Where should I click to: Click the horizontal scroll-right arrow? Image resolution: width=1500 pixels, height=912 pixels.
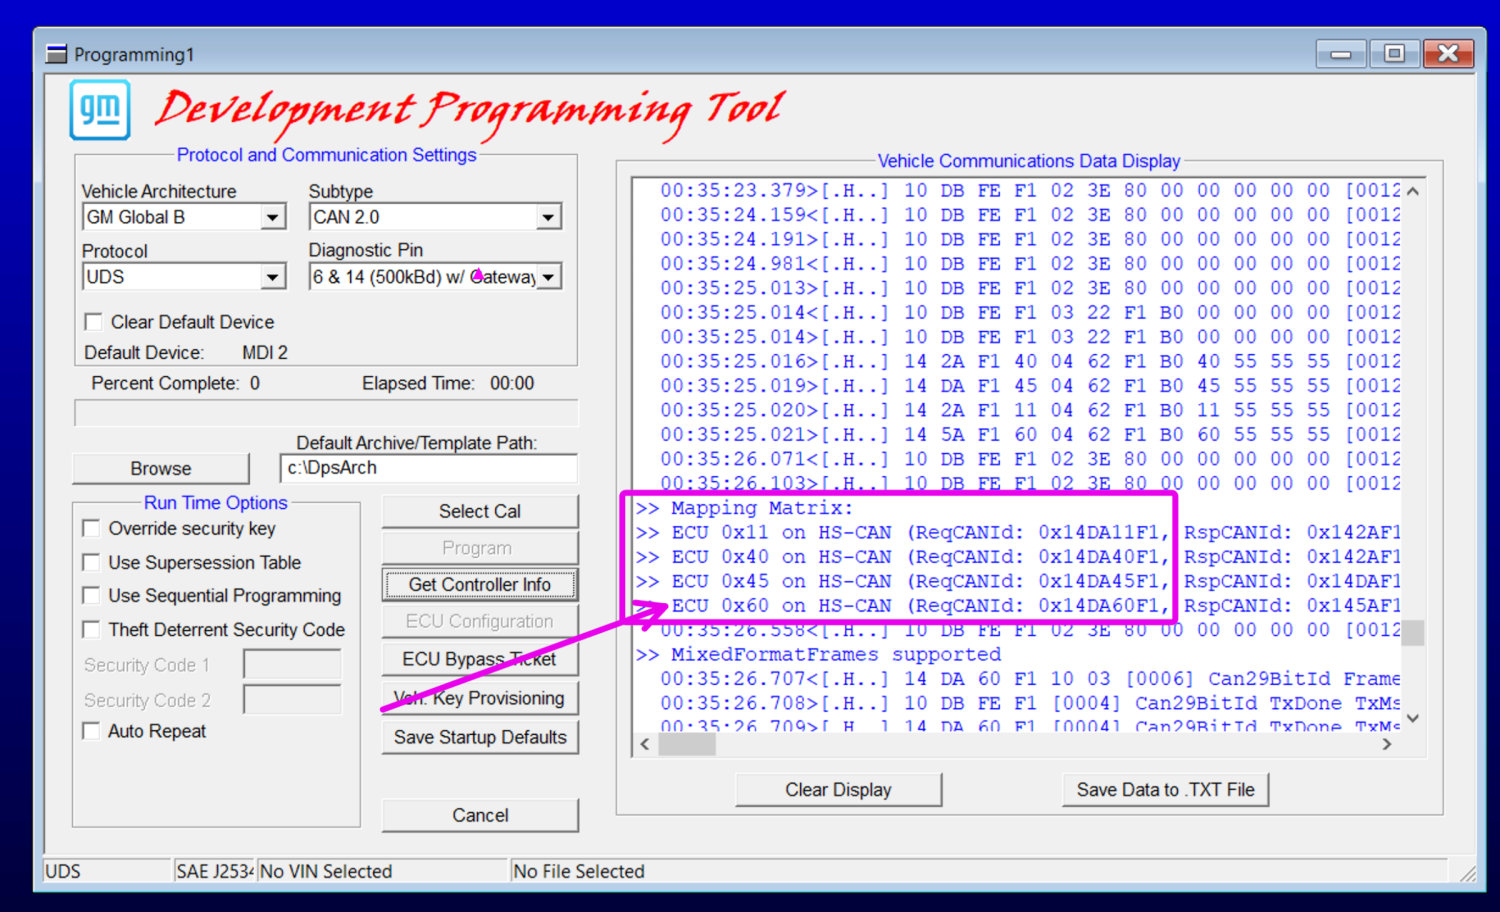[x=1387, y=744]
